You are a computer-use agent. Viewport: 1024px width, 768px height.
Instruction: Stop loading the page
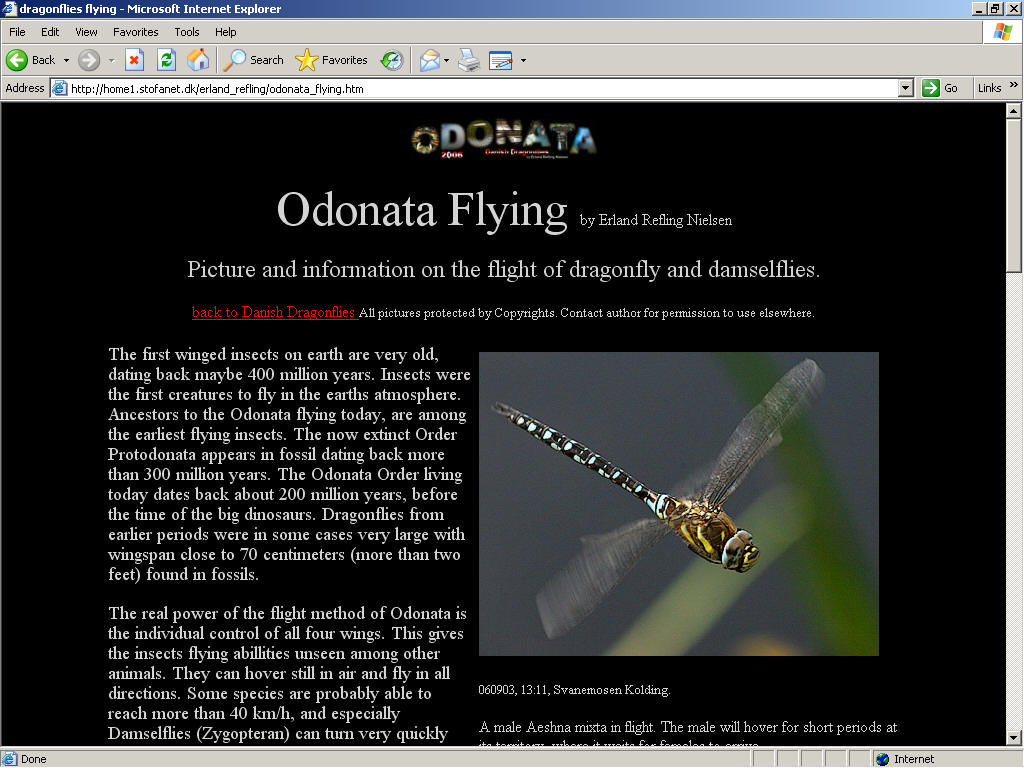tap(134, 60)
